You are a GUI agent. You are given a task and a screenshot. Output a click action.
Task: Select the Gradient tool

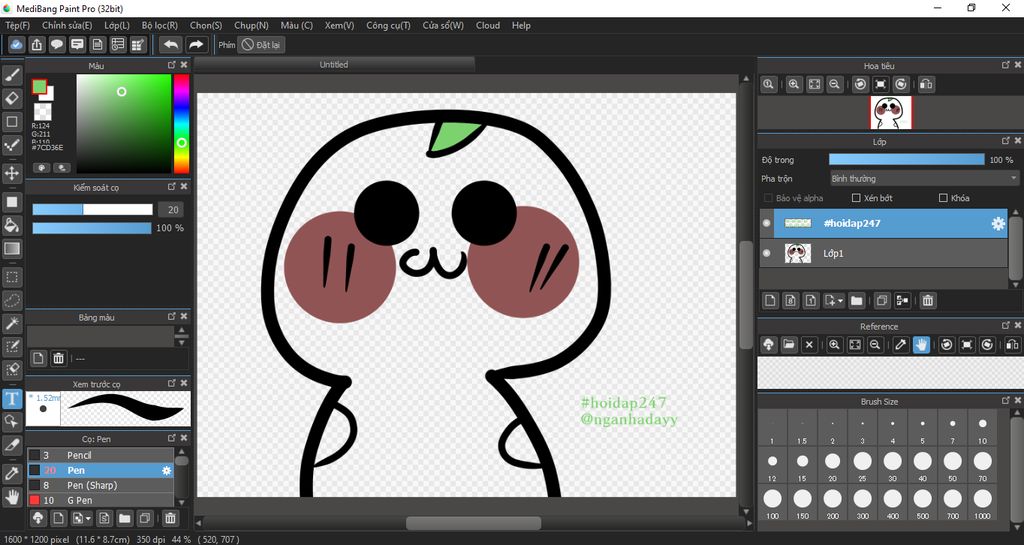click(x=12, y=248)
